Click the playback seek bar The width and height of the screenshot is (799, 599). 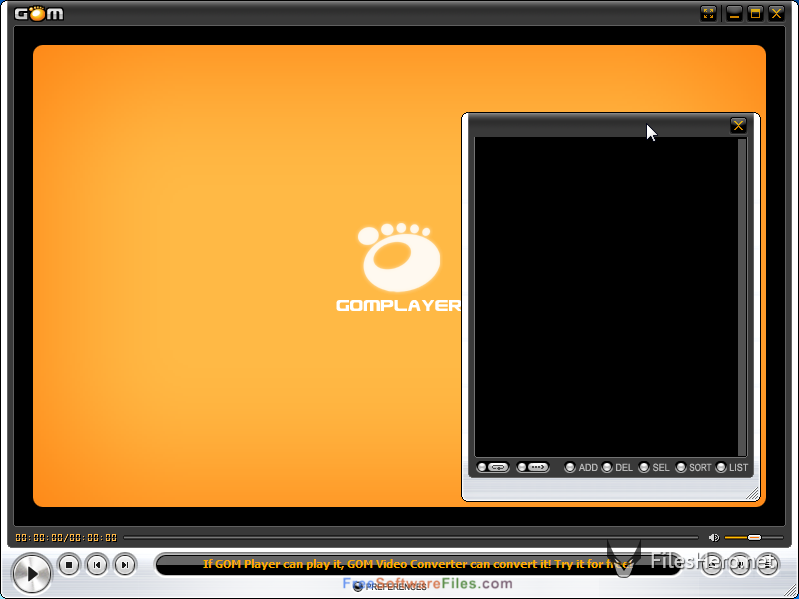tap(411, 537)
